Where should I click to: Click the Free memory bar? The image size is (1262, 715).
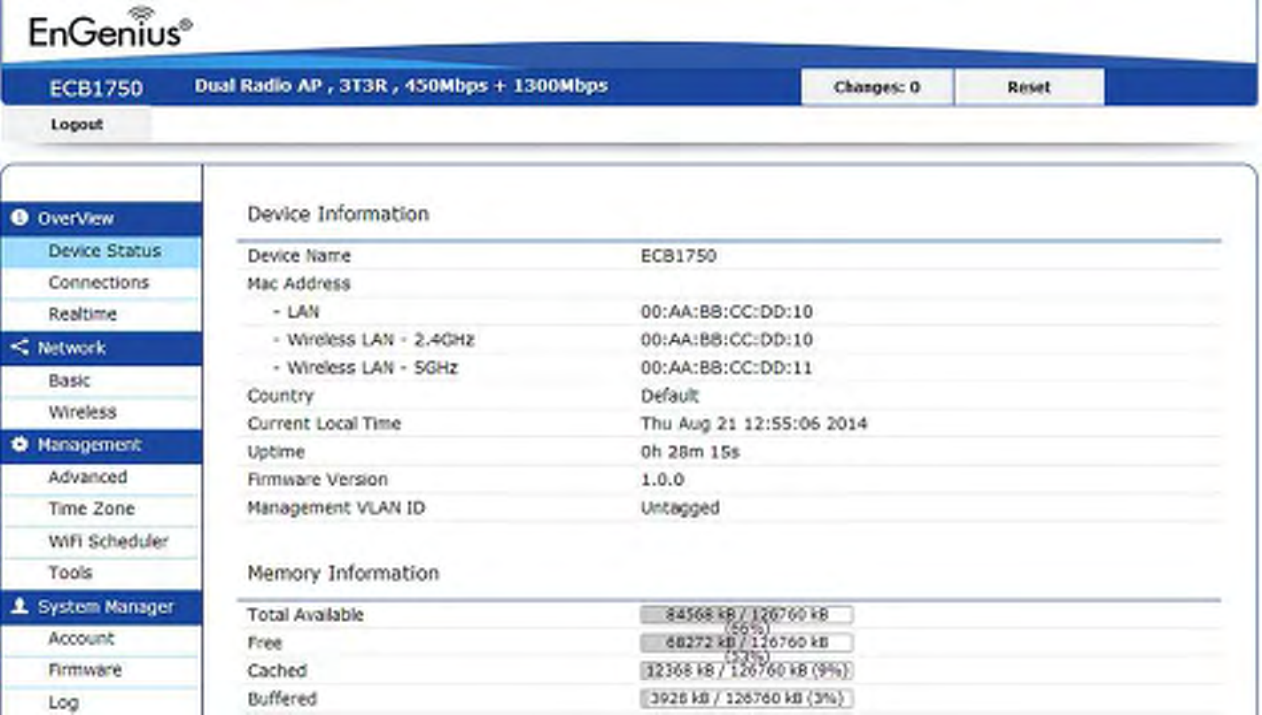(747, 642)
